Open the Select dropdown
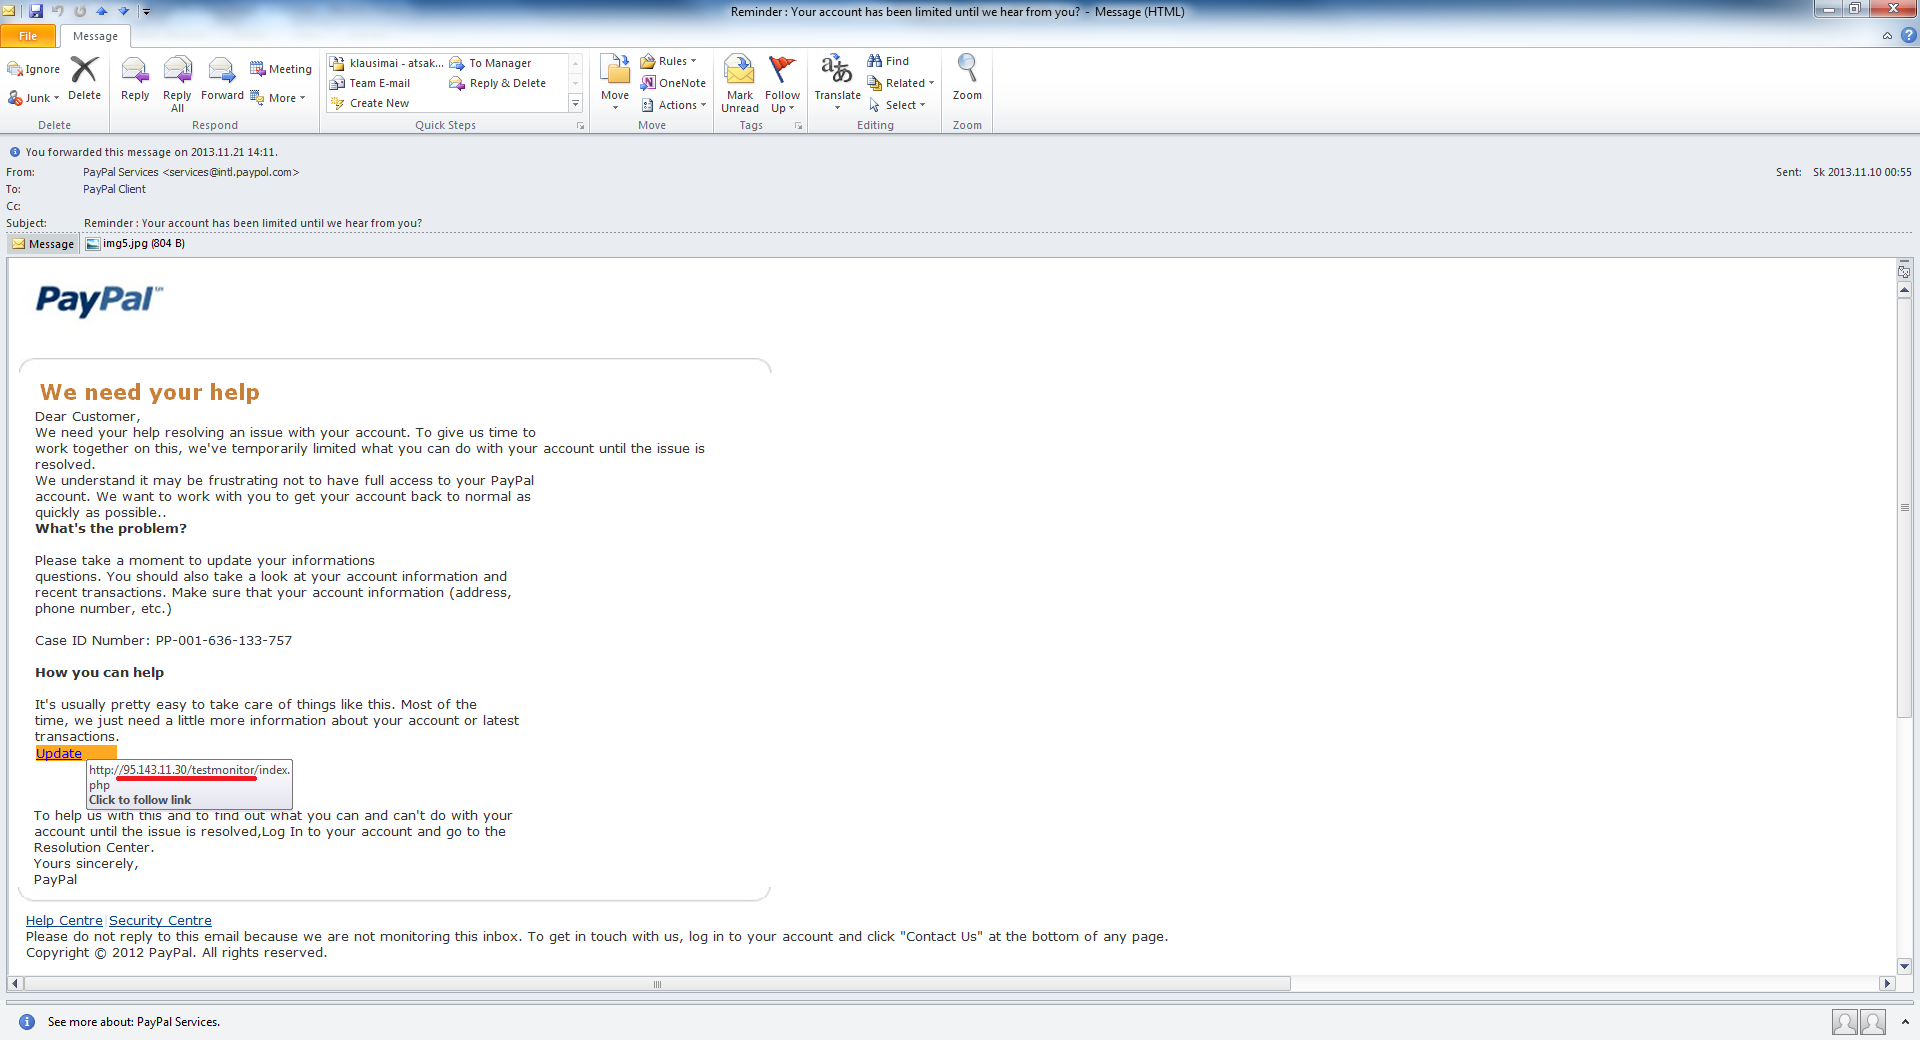Image resolution: width=1920 pixels, height=1040 pixels. (897, 105)
